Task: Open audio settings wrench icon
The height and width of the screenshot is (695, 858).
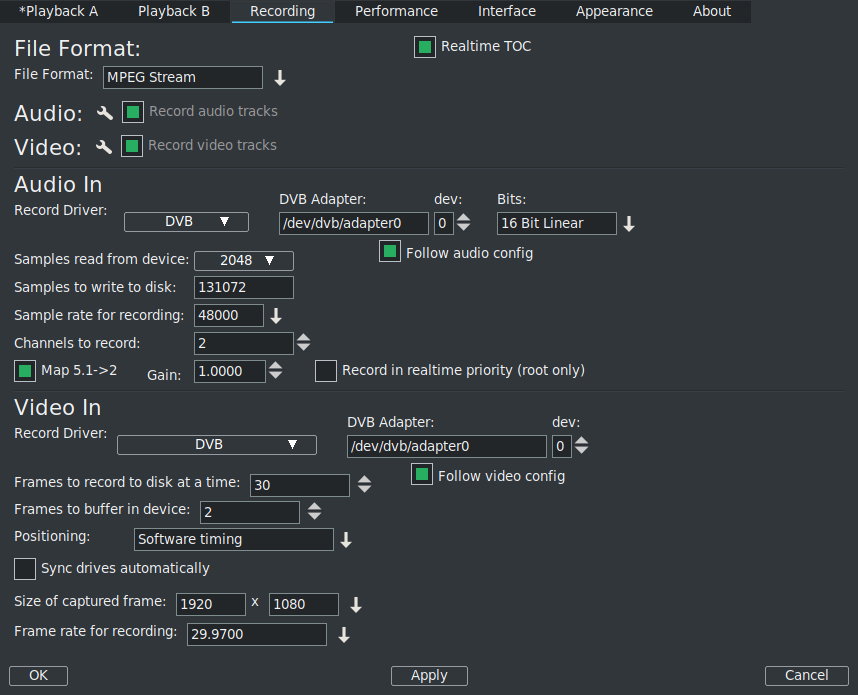Action: [x=105, y=113]
